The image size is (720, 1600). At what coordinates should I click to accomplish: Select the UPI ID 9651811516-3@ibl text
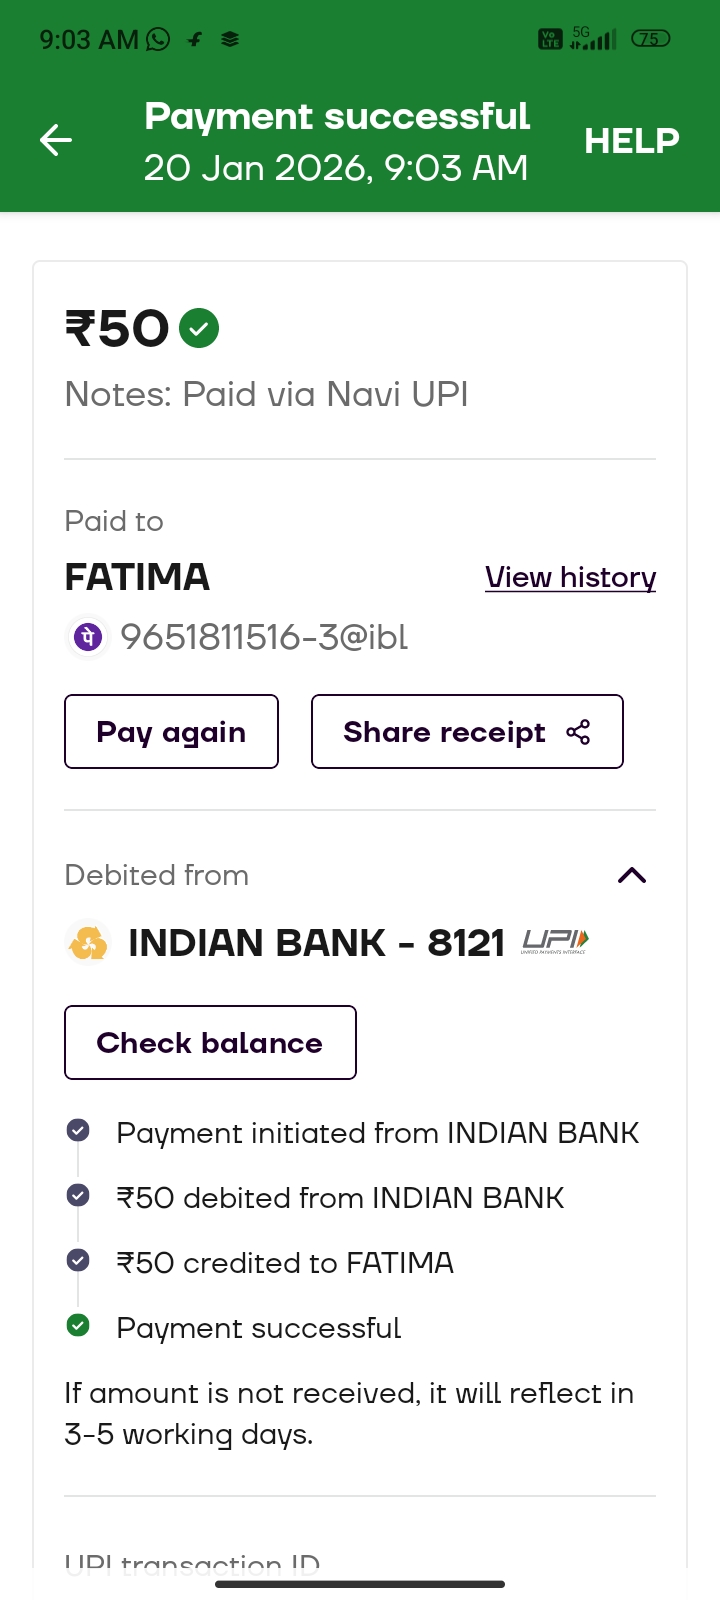[x=264, y=637]
